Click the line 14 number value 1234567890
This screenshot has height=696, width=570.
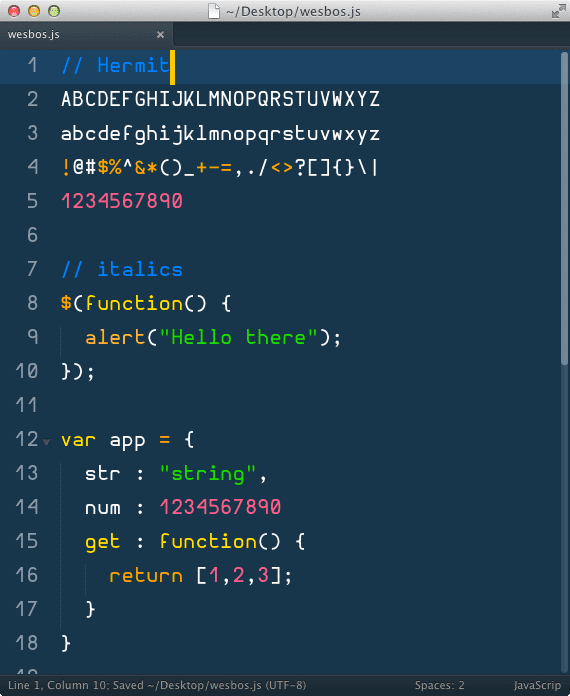point(220,507)
